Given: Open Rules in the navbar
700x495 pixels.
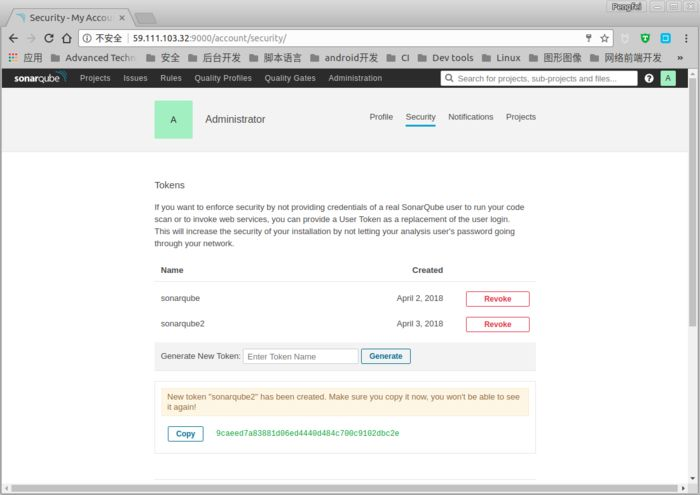Looking at the screenshot, I should 171,78.
